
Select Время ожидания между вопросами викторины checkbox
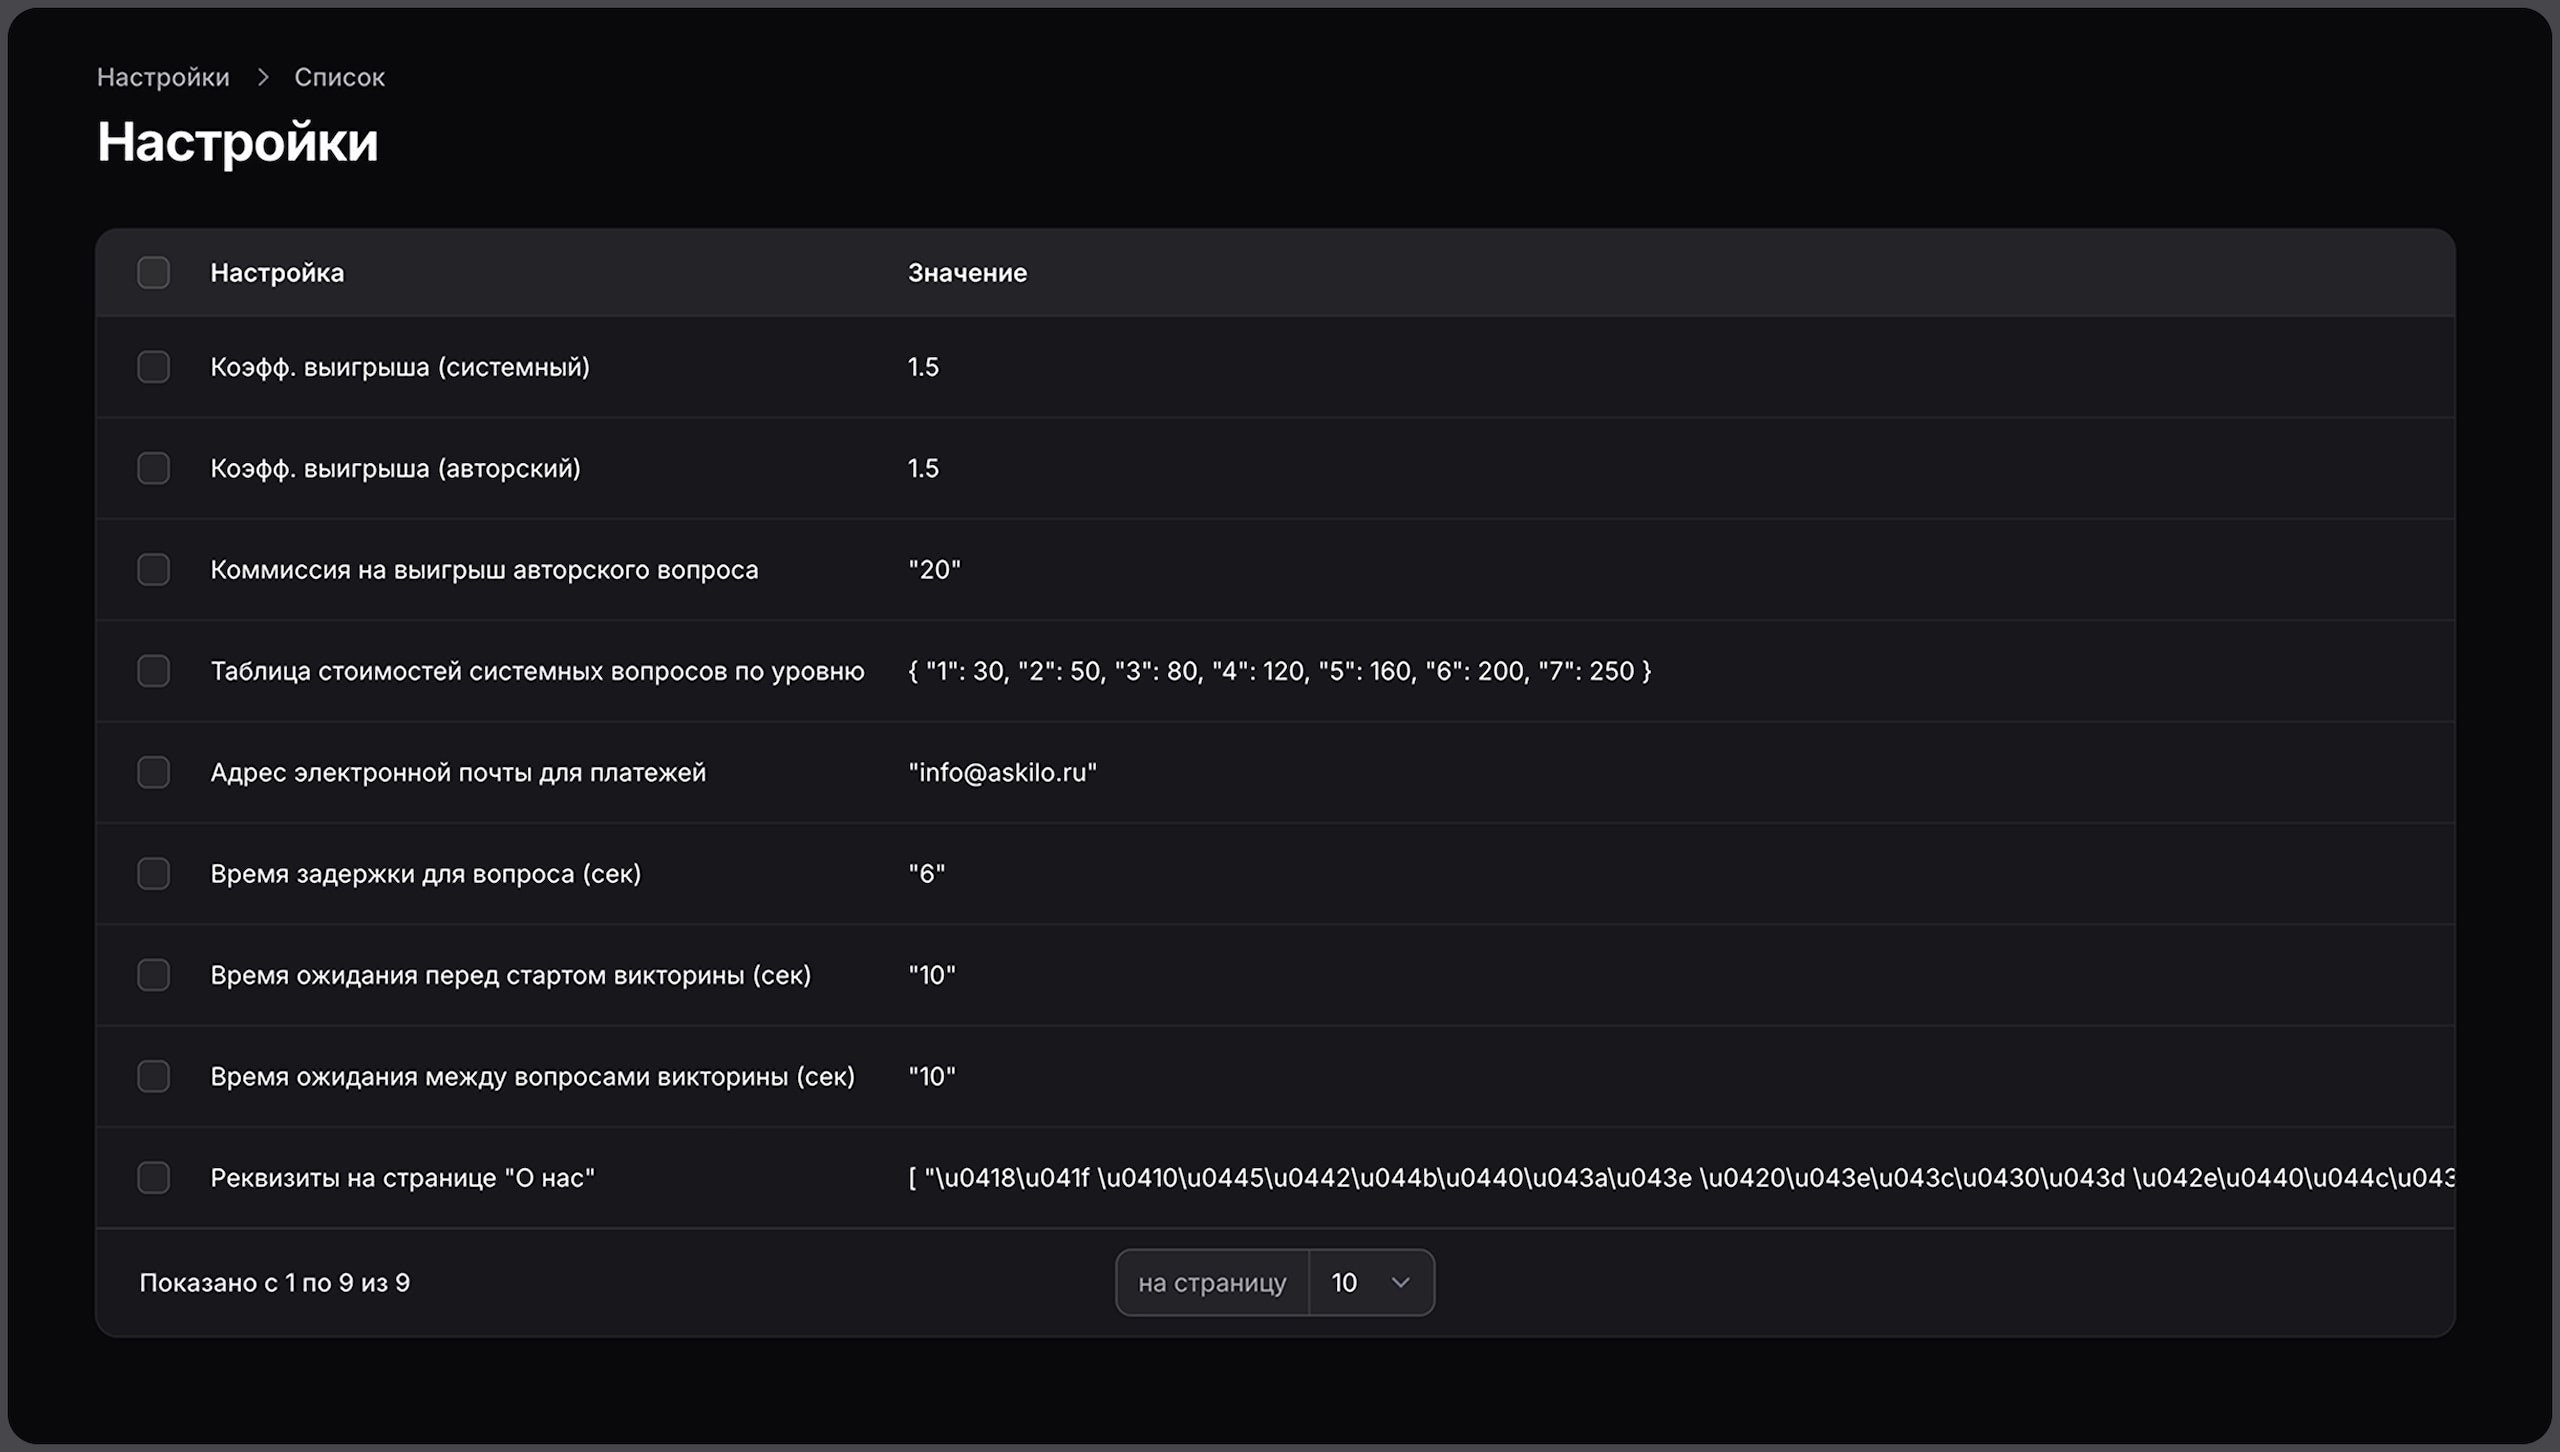153,1077
